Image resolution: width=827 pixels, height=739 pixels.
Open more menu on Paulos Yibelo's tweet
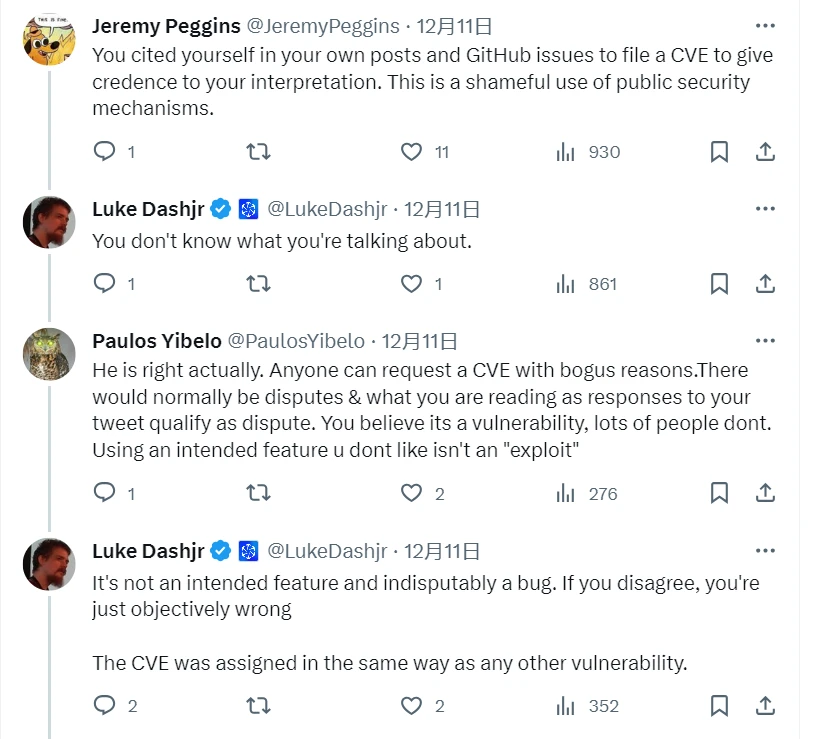[x=765, y=341]
